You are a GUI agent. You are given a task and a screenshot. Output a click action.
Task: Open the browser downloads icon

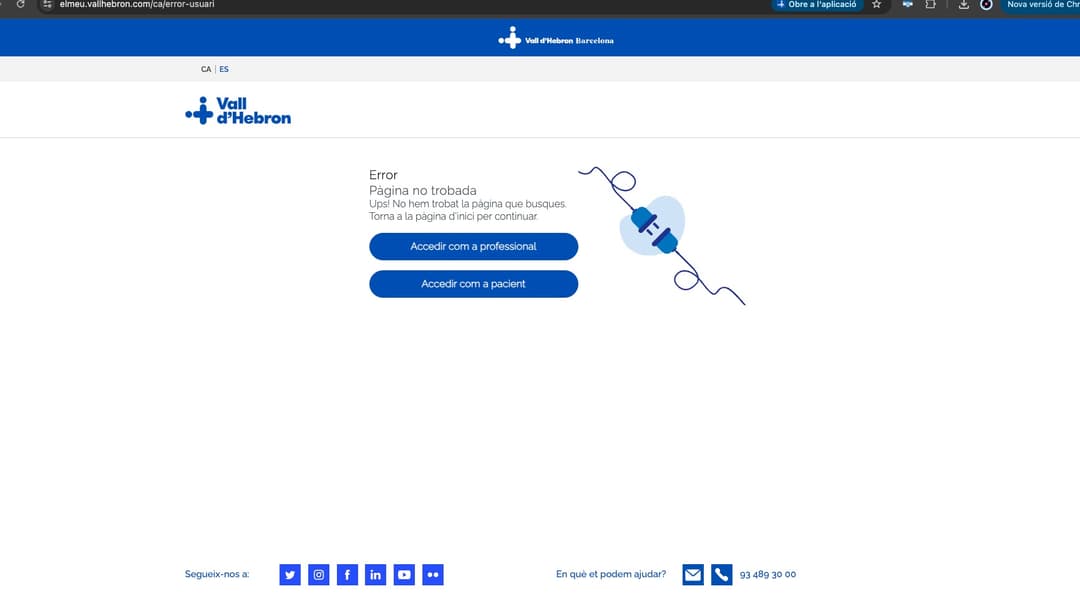tap(963, 5)
